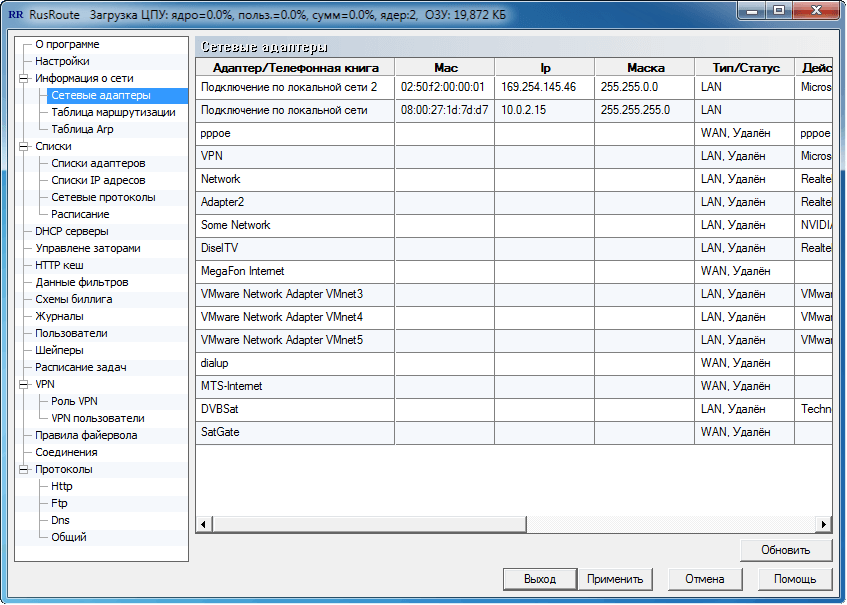Collapse the VPN tree node

tap(23, 385)
